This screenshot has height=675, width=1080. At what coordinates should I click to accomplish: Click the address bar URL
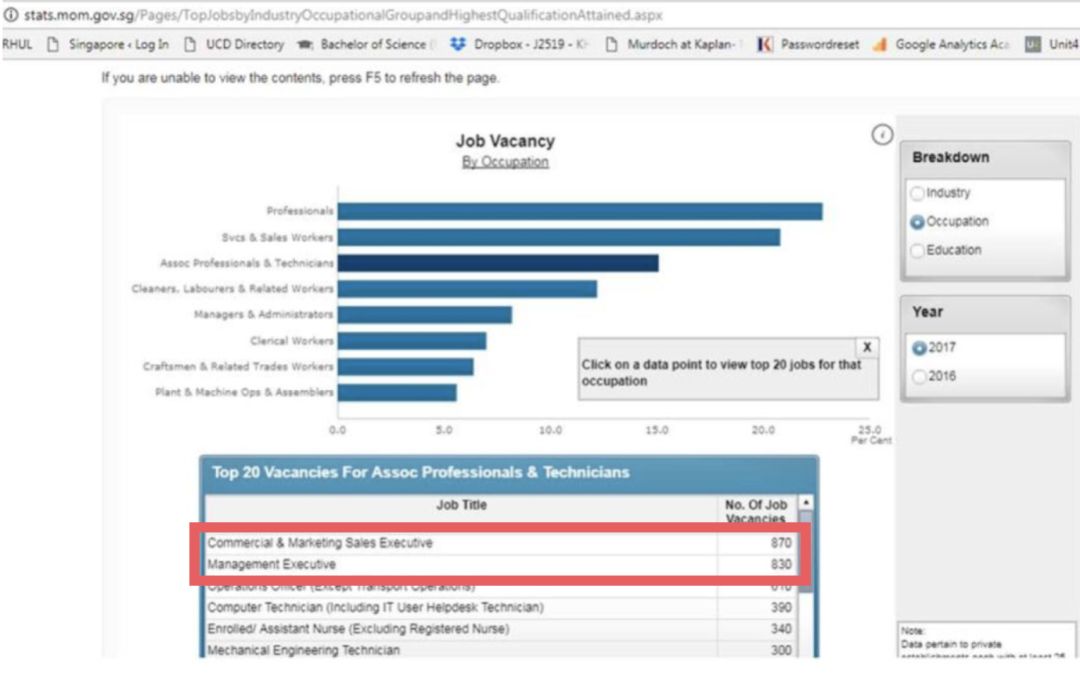[x=340, y=16]
